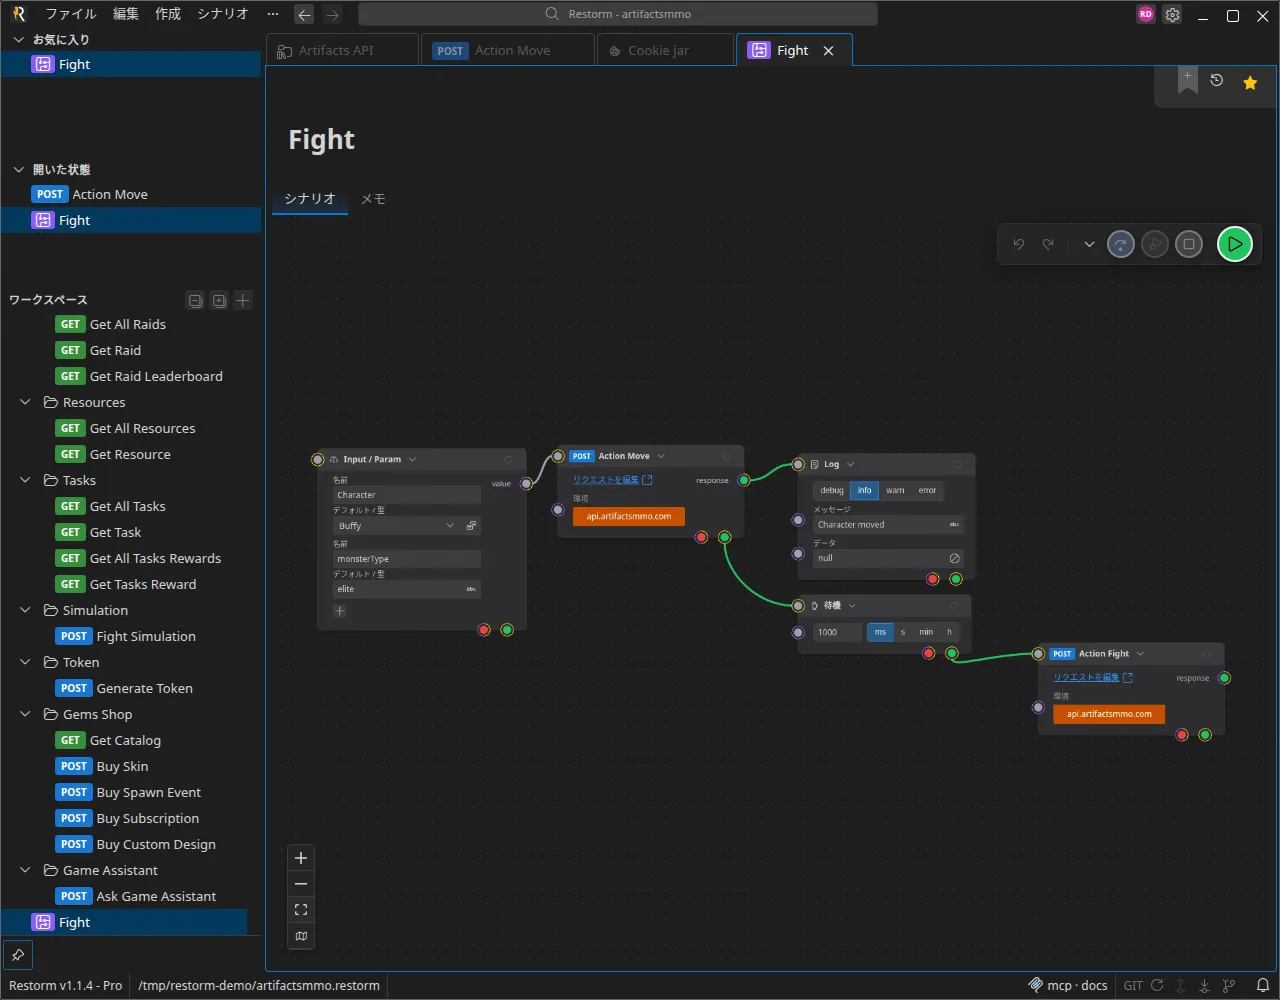Image resolution: width=1280 pixels, height=1000 pixels.
Task: Collapse the Favorites (お気に入り) section
Action: 18,39
